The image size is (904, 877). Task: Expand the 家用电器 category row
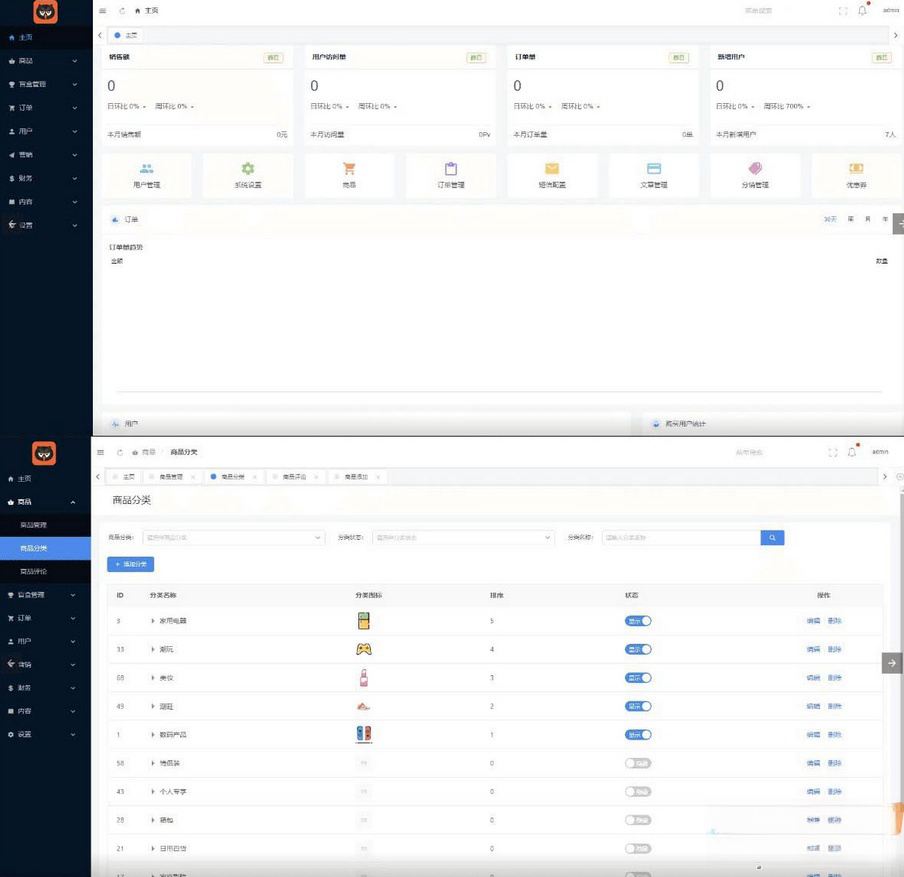(x=153, y=621)
